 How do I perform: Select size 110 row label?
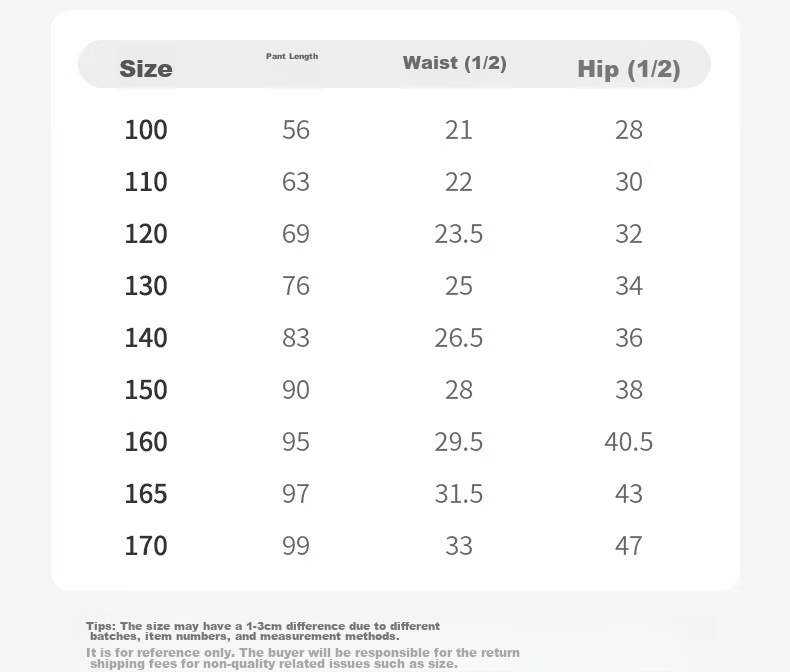tap(146, 182)
